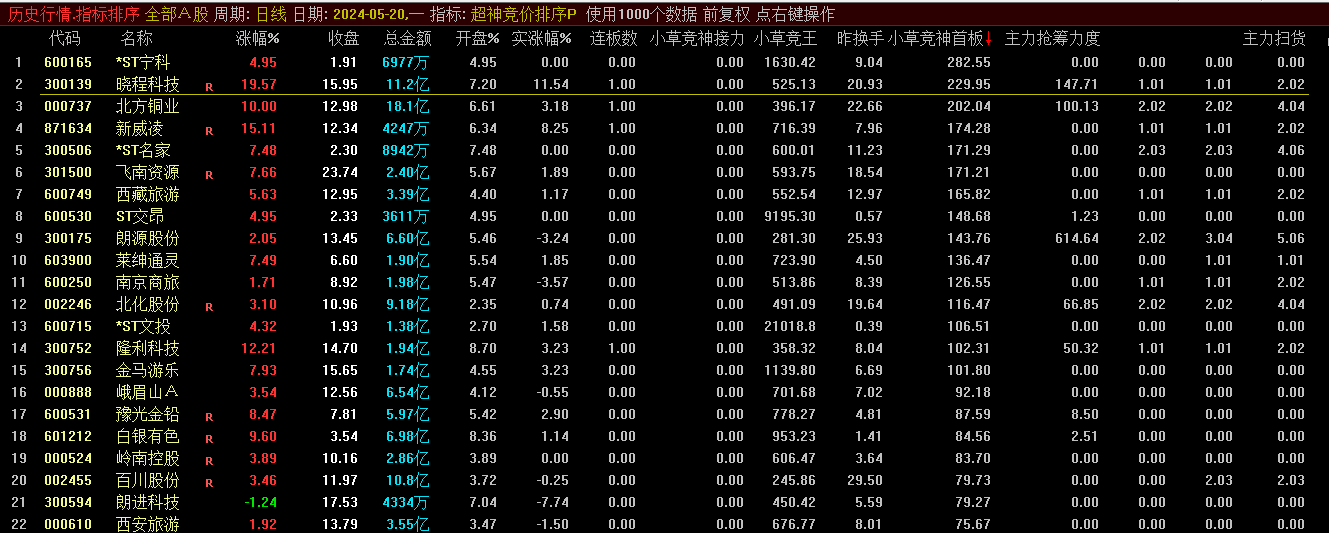
Task: Select the 超神竞价排序P indicator name
Action: tap(523, 14)
